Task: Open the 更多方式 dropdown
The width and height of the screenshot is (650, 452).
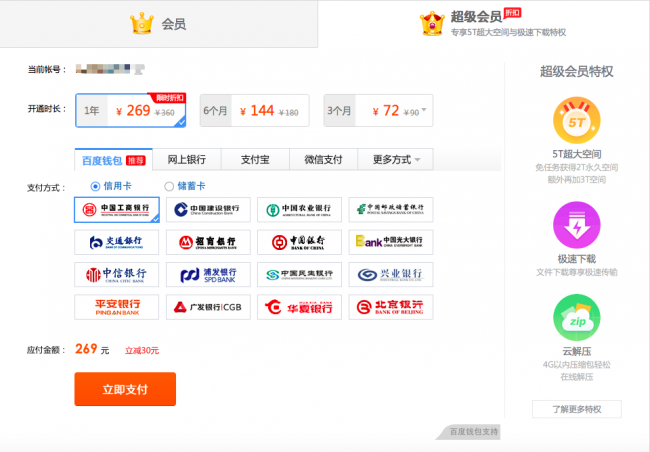Action: (x=395, y=160)
